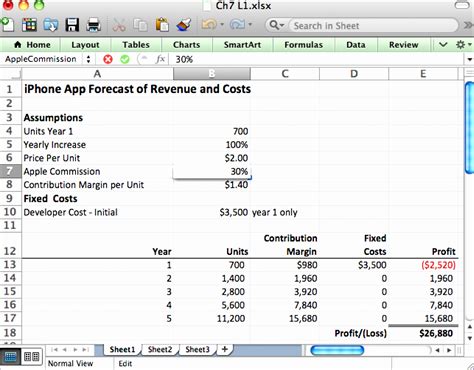Screen dimensions: 474x370
Task: Switch to the Formulas tab
Action: (303, 45)
